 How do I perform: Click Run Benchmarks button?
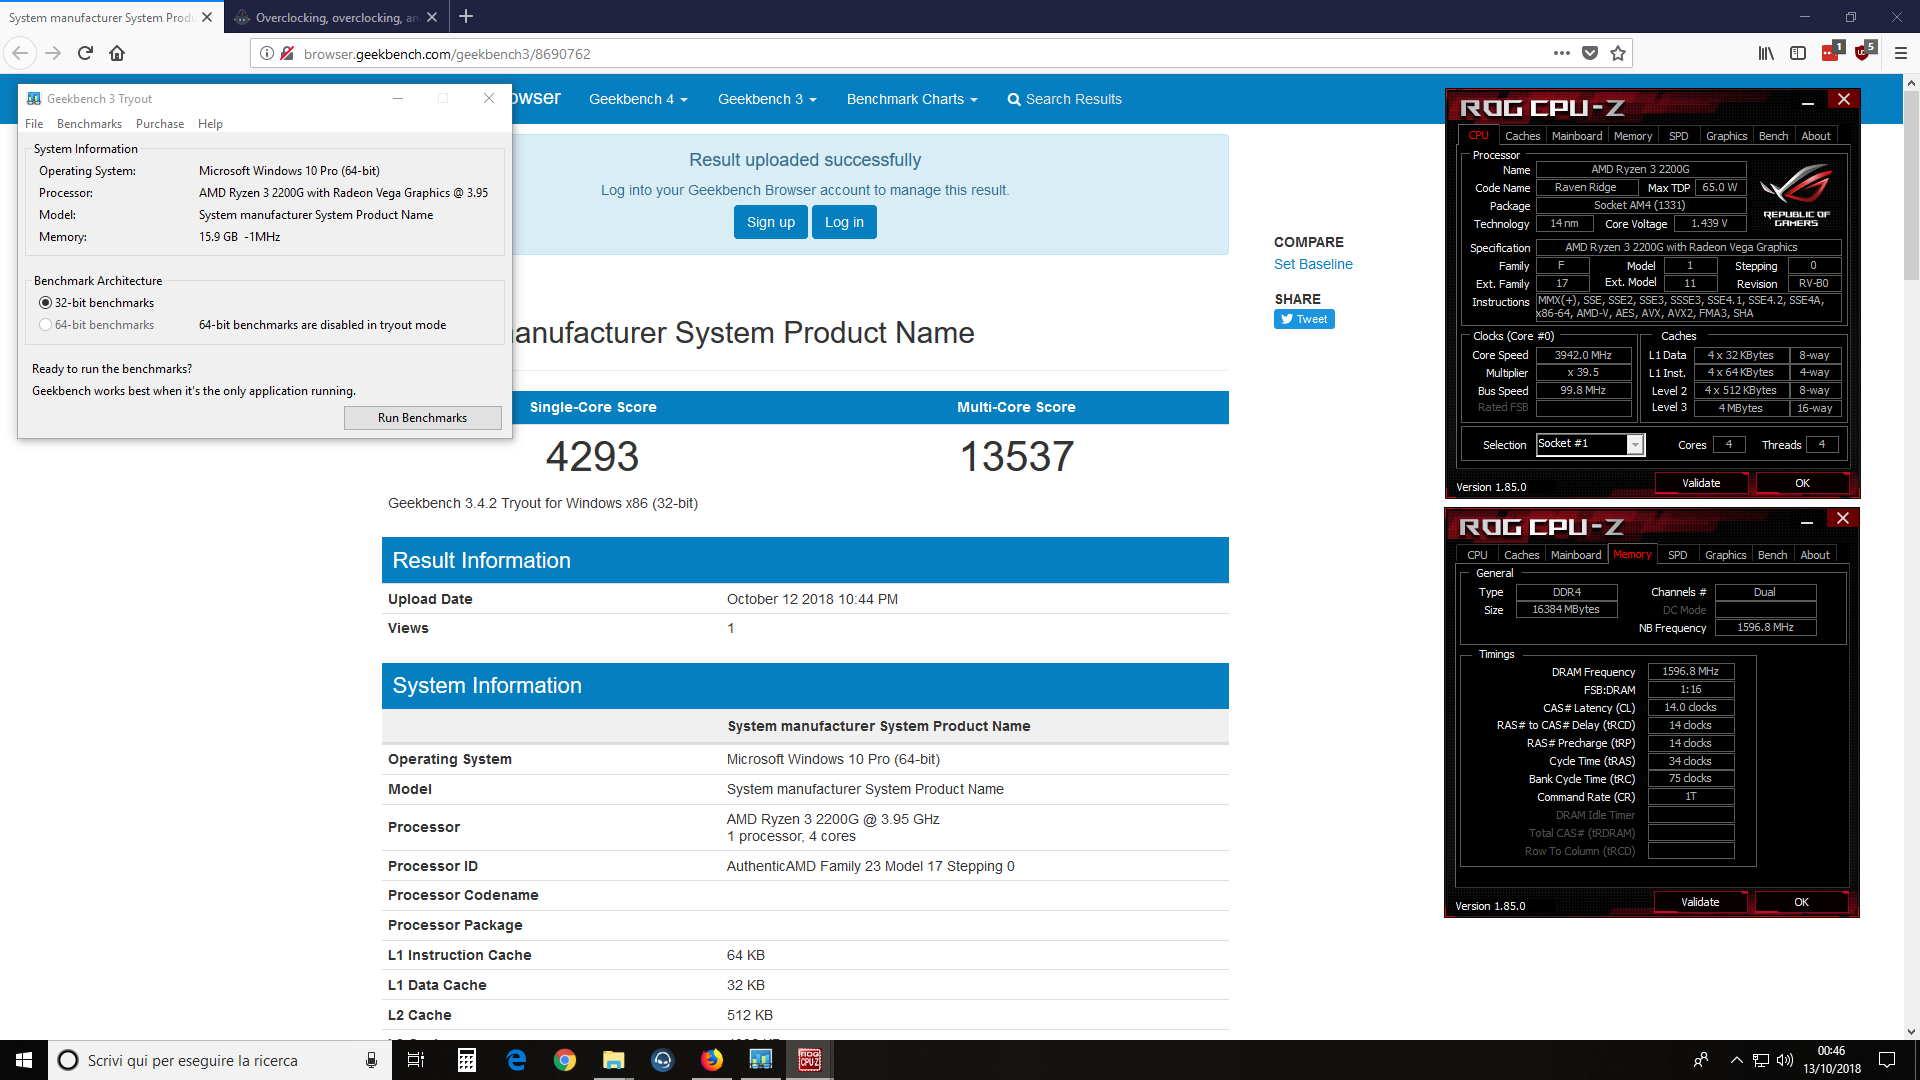(x=422, y=418)
